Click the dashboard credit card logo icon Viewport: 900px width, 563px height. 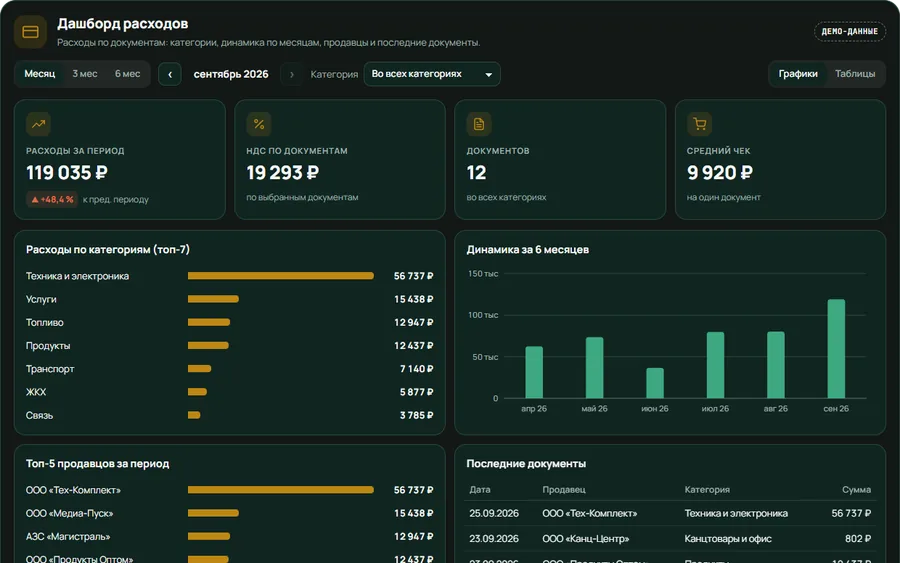tap(30, 32)
